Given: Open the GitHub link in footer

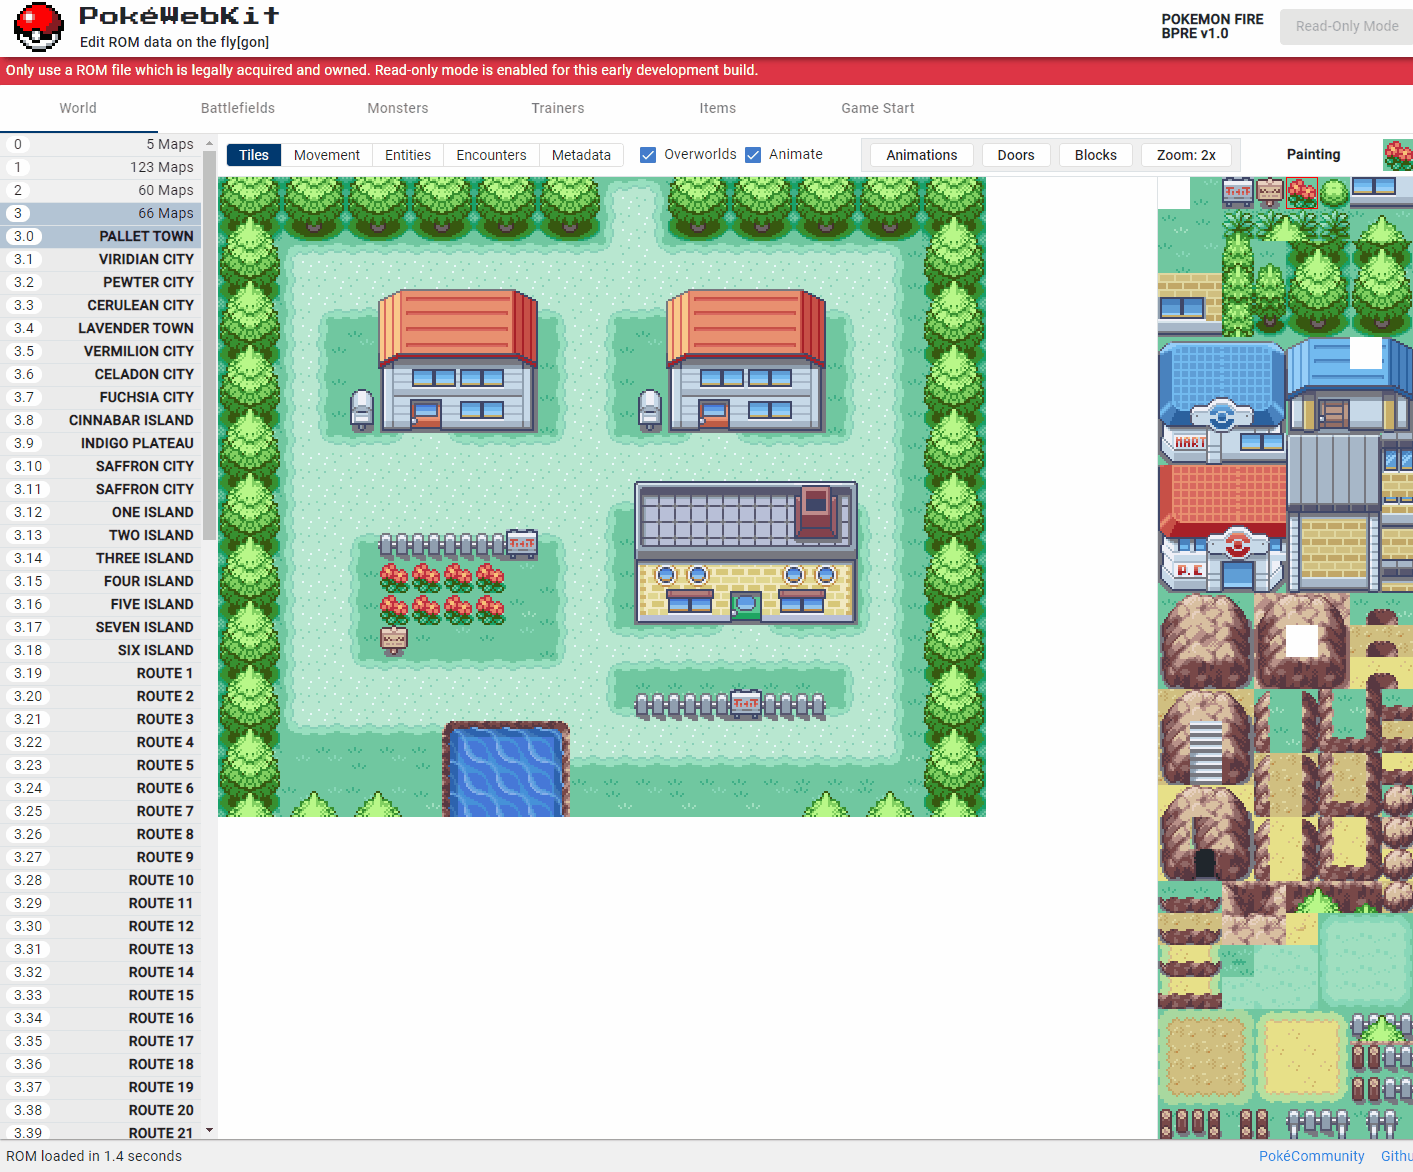Looking at the screenshot, I should pos(1397,1156).
